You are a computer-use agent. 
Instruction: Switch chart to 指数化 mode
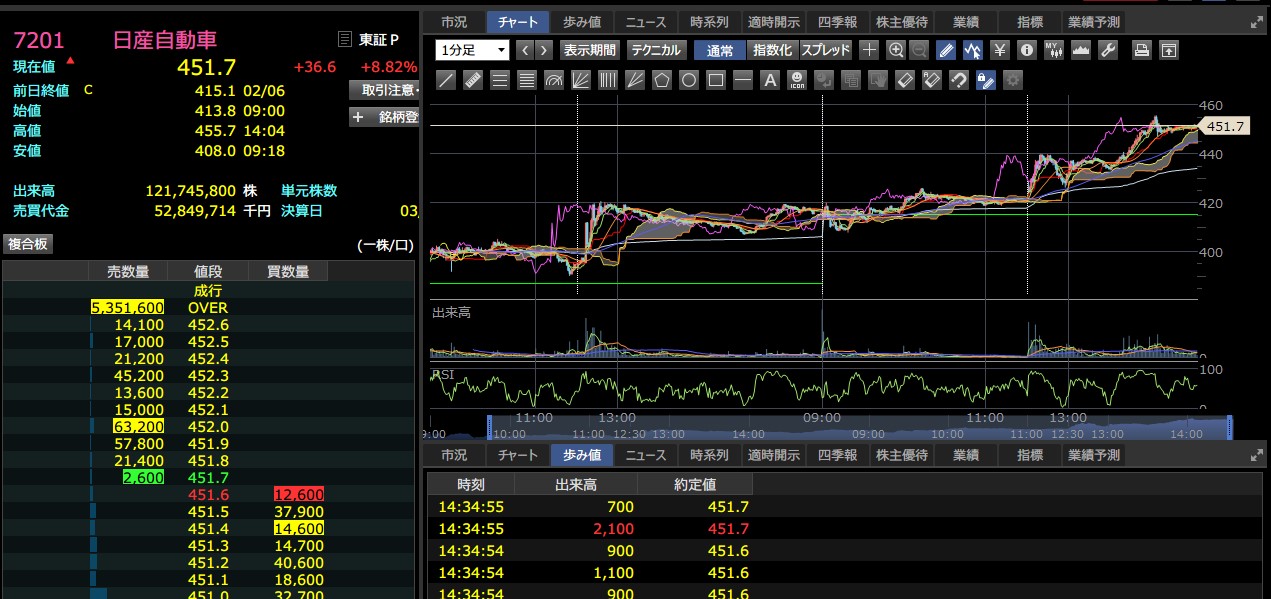[772, 50]
